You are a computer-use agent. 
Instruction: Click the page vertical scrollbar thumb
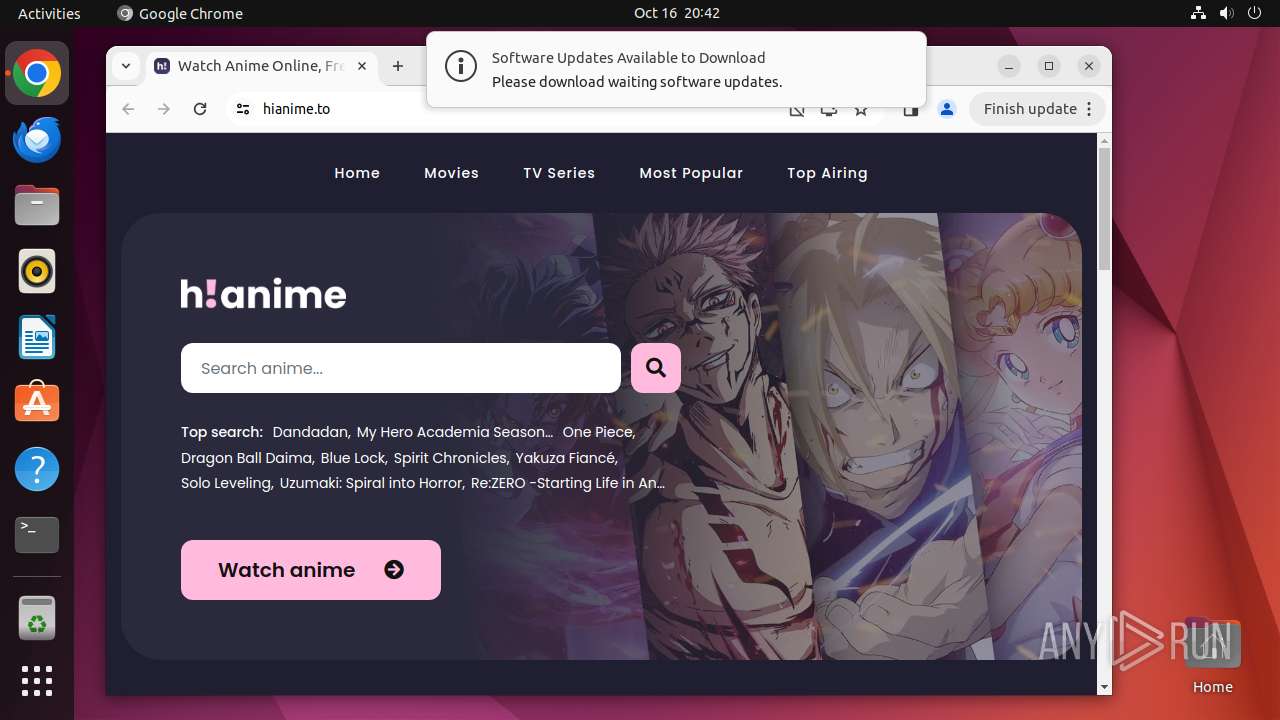[x=1104, y=208]
